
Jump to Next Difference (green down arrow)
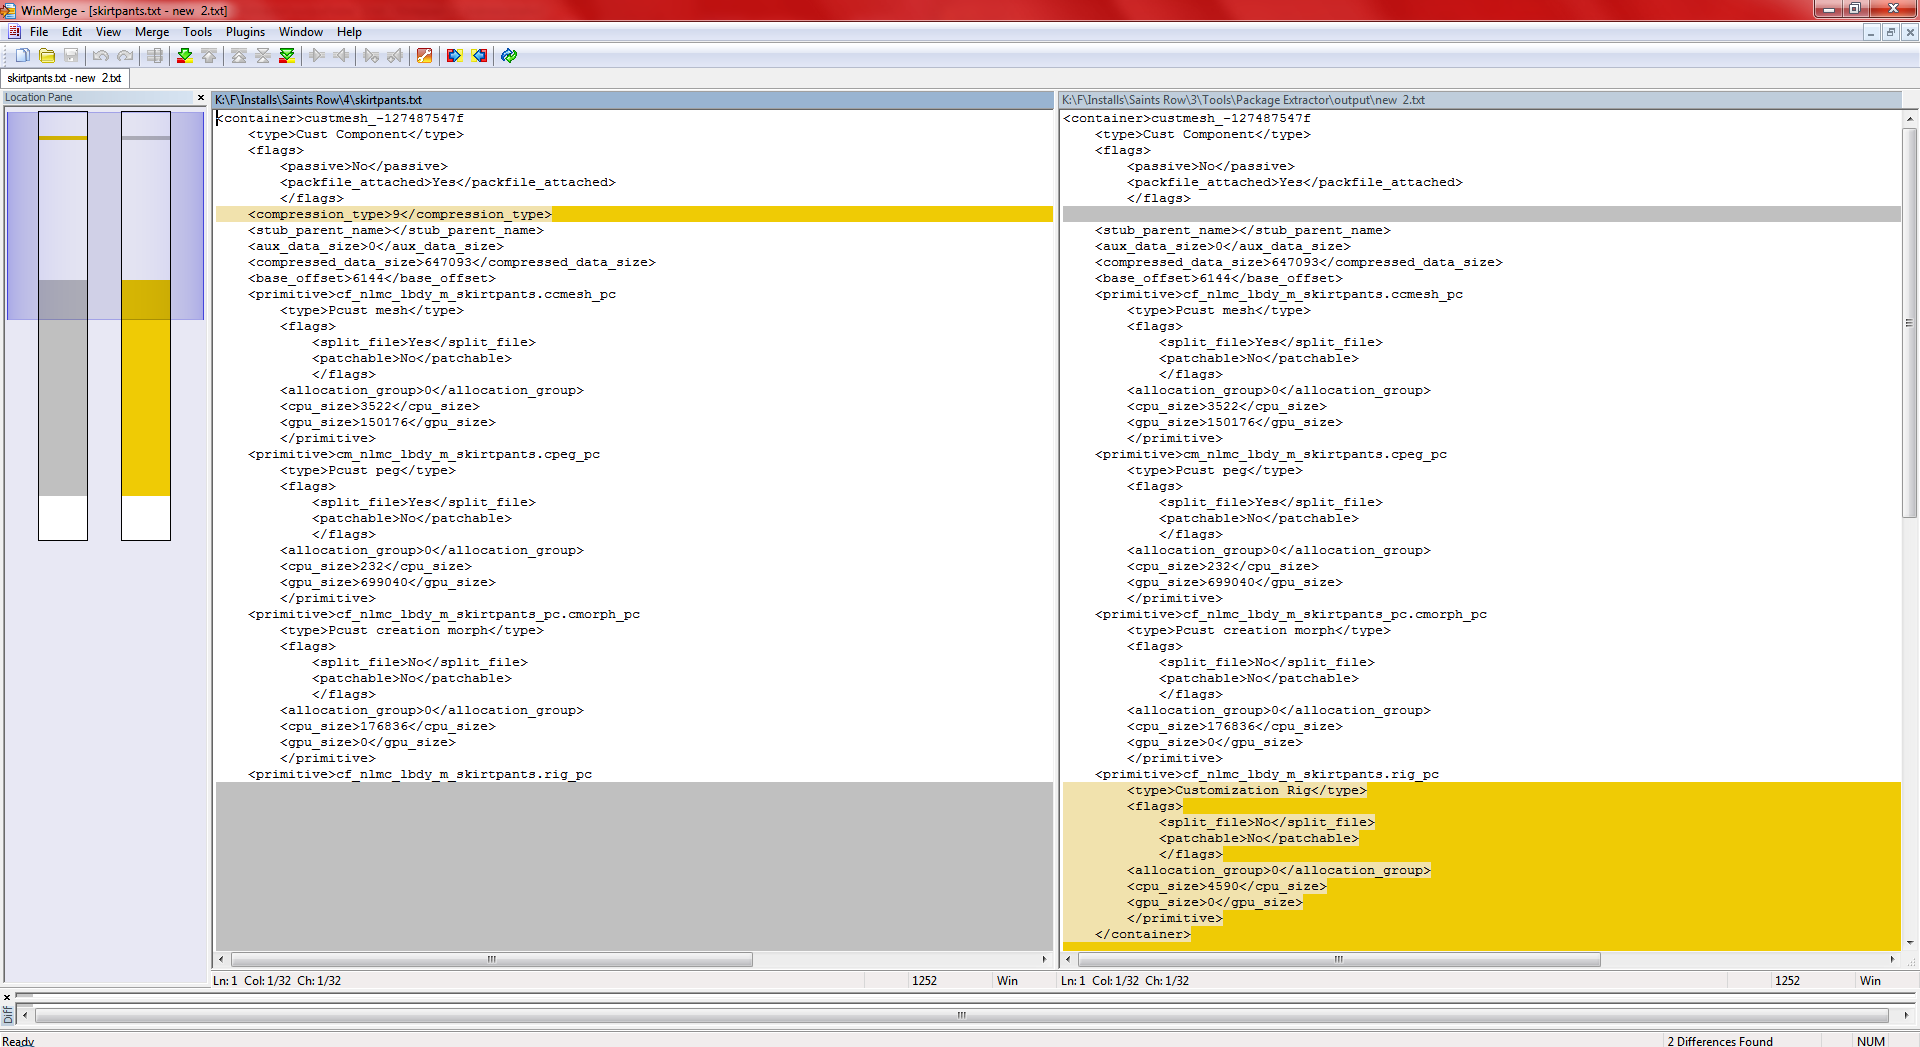tap(185, 56)
